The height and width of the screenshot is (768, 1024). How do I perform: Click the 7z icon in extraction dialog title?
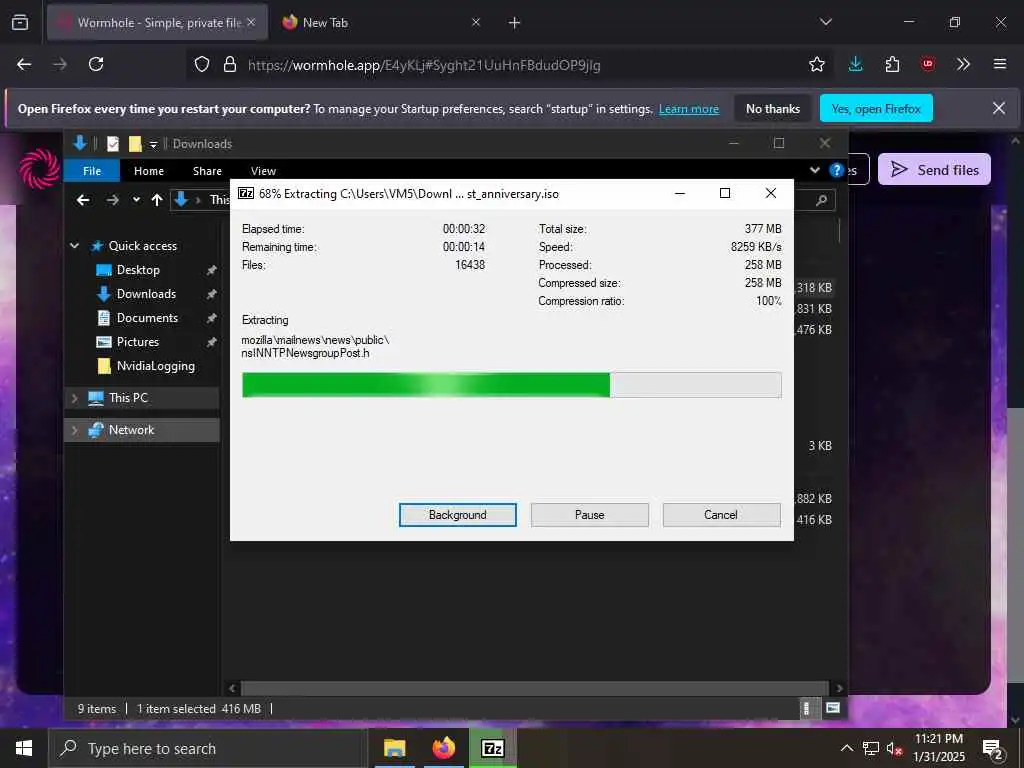[x=246, y=193]
